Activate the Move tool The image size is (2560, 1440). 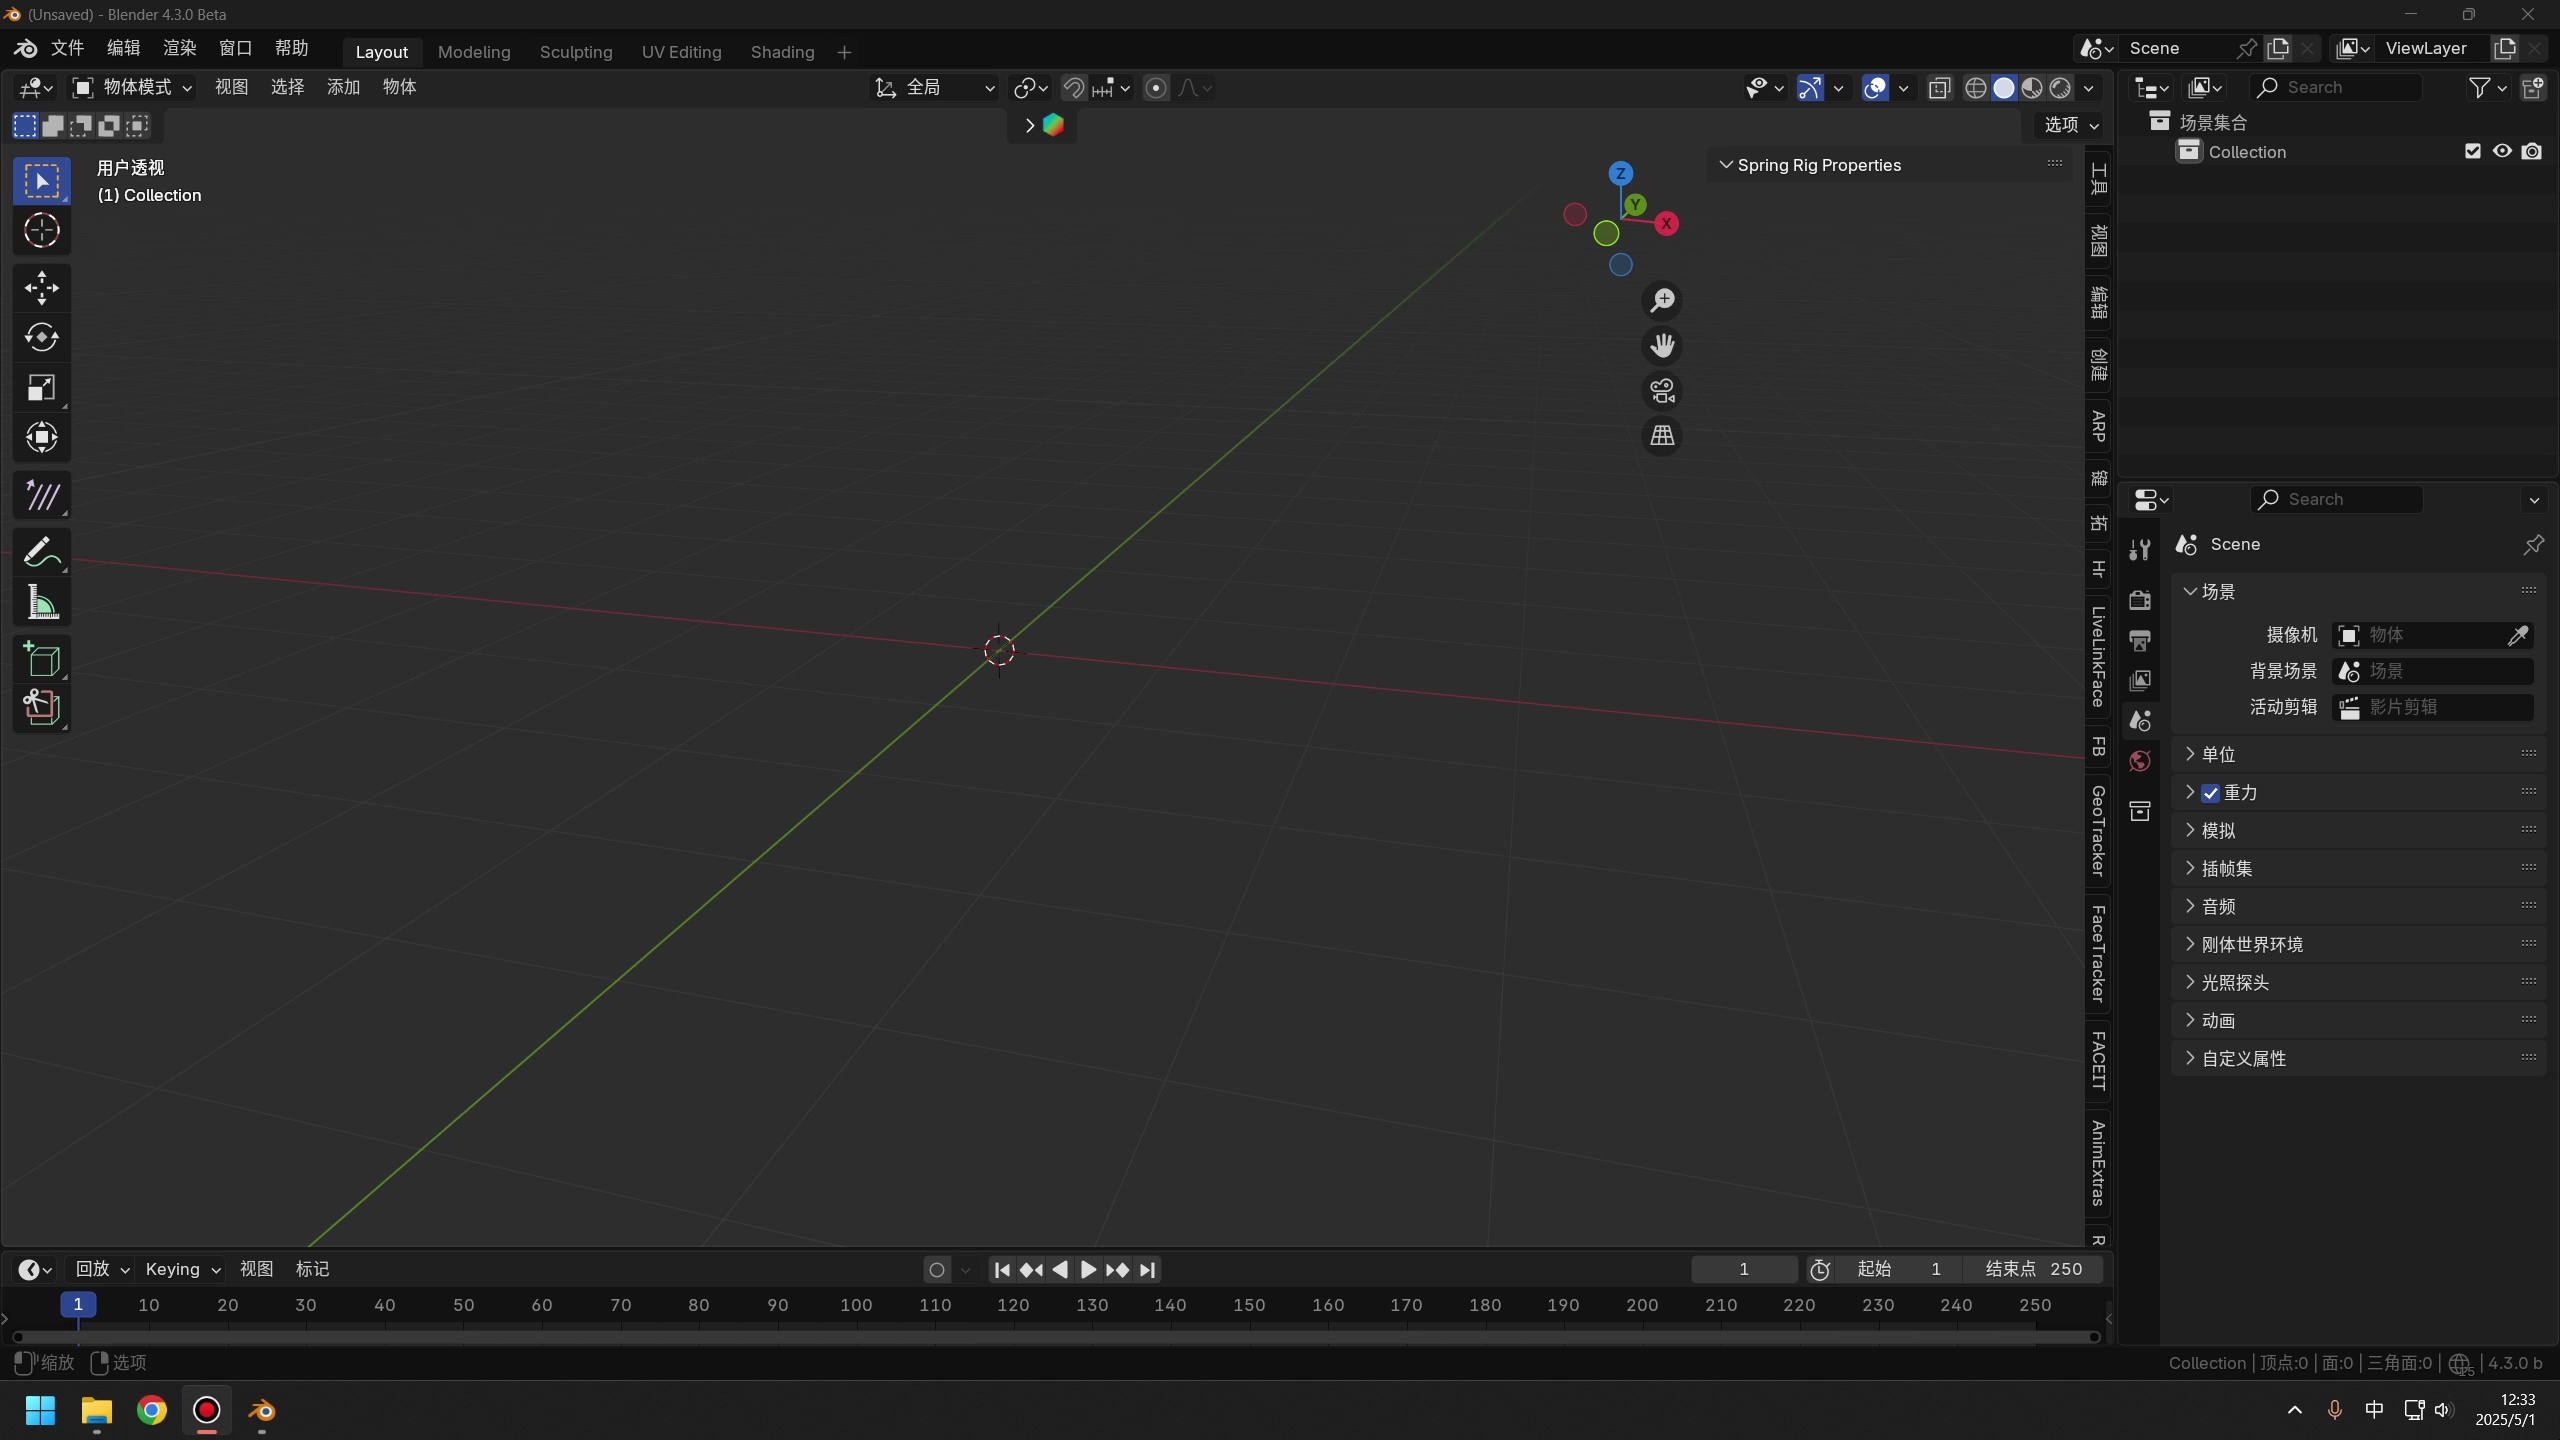point(41,288)
